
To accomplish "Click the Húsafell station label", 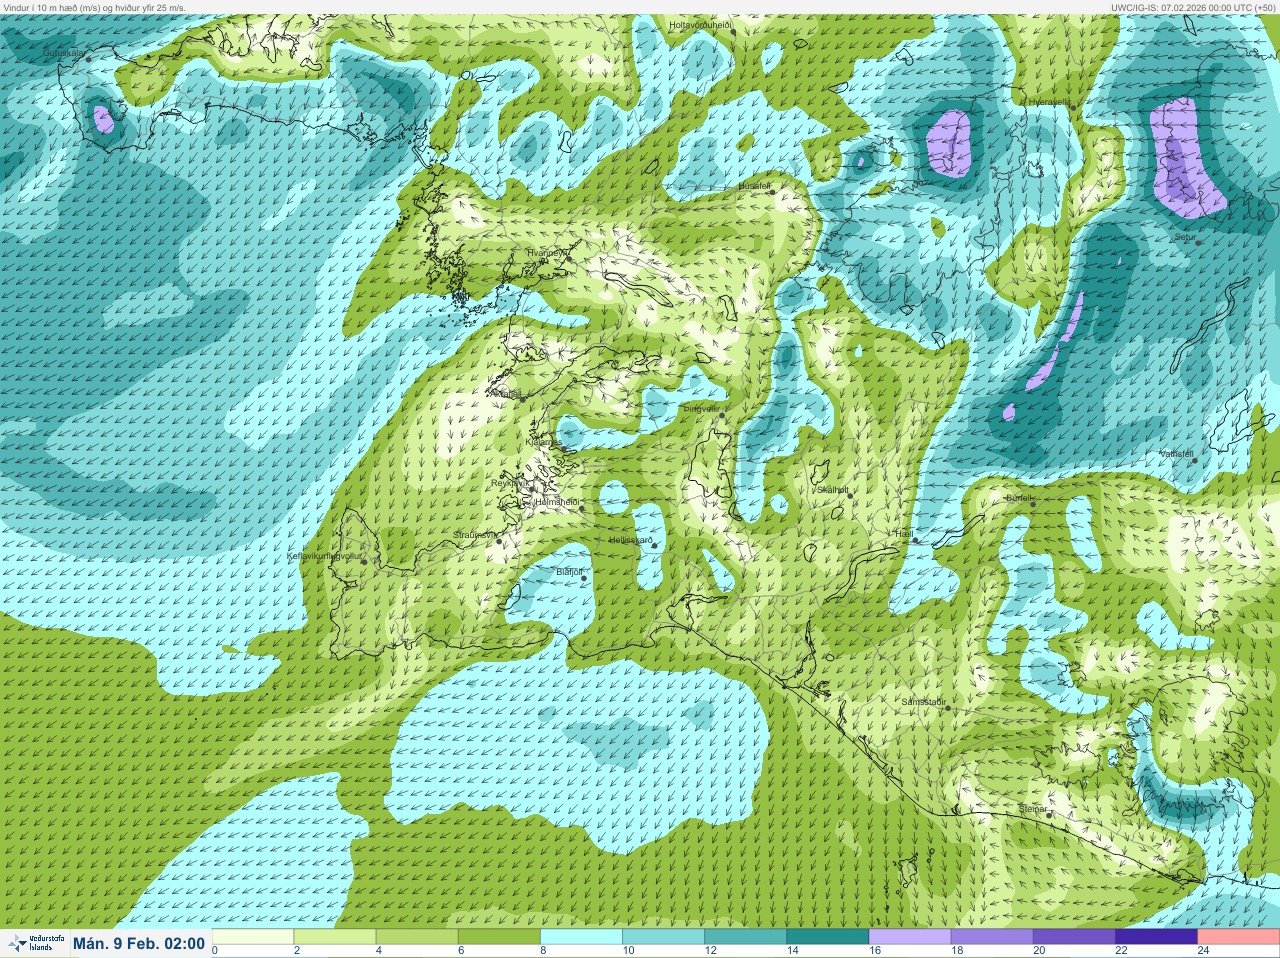I will (x=754, y=186).
